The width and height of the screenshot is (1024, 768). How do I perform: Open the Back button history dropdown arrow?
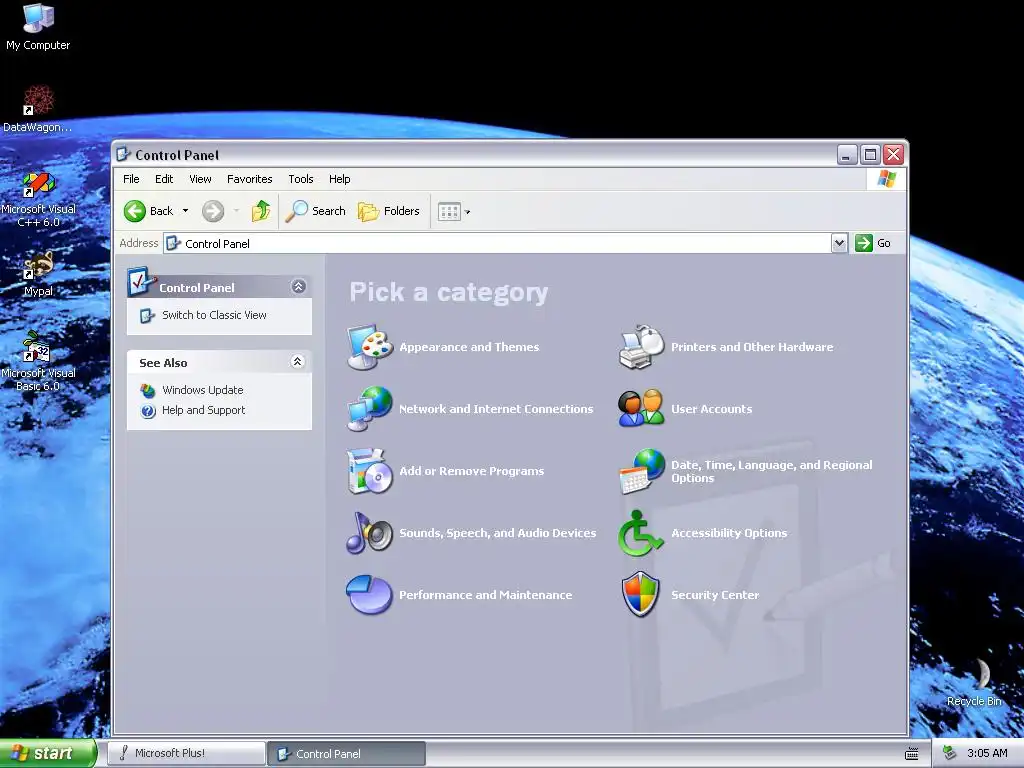[x=185, y=211]
